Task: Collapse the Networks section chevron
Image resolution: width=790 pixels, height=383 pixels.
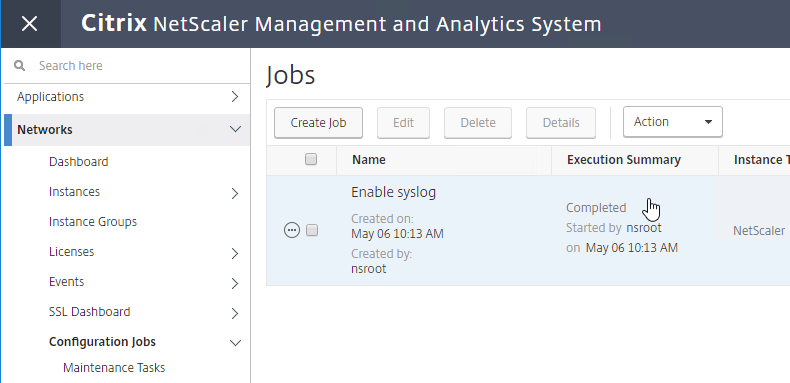Action: pos(235,130)
